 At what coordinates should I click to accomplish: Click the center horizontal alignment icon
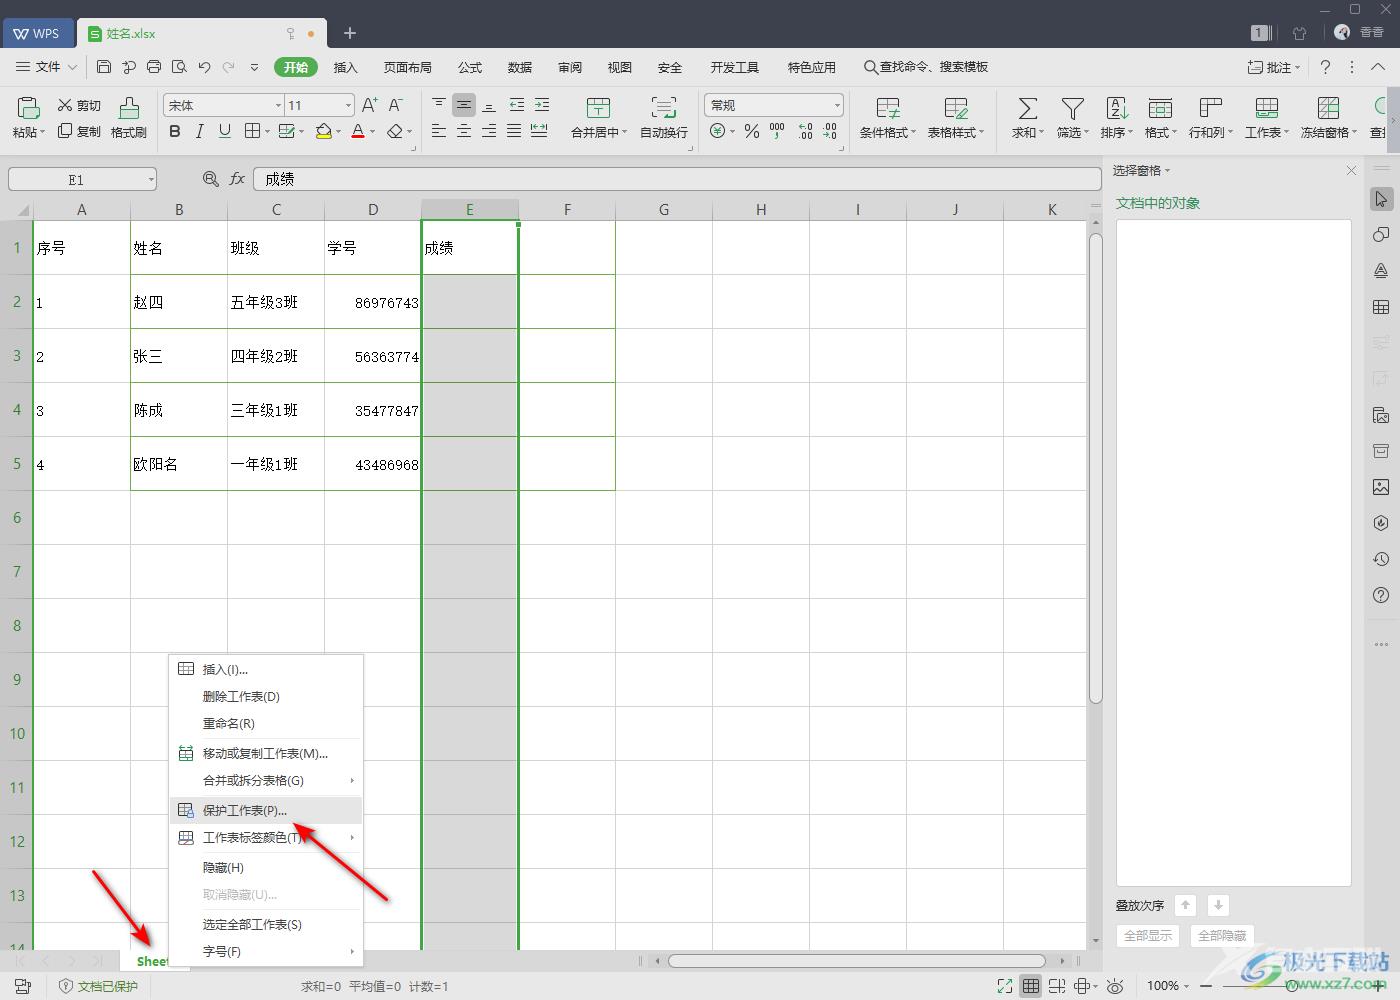(464, 131)
